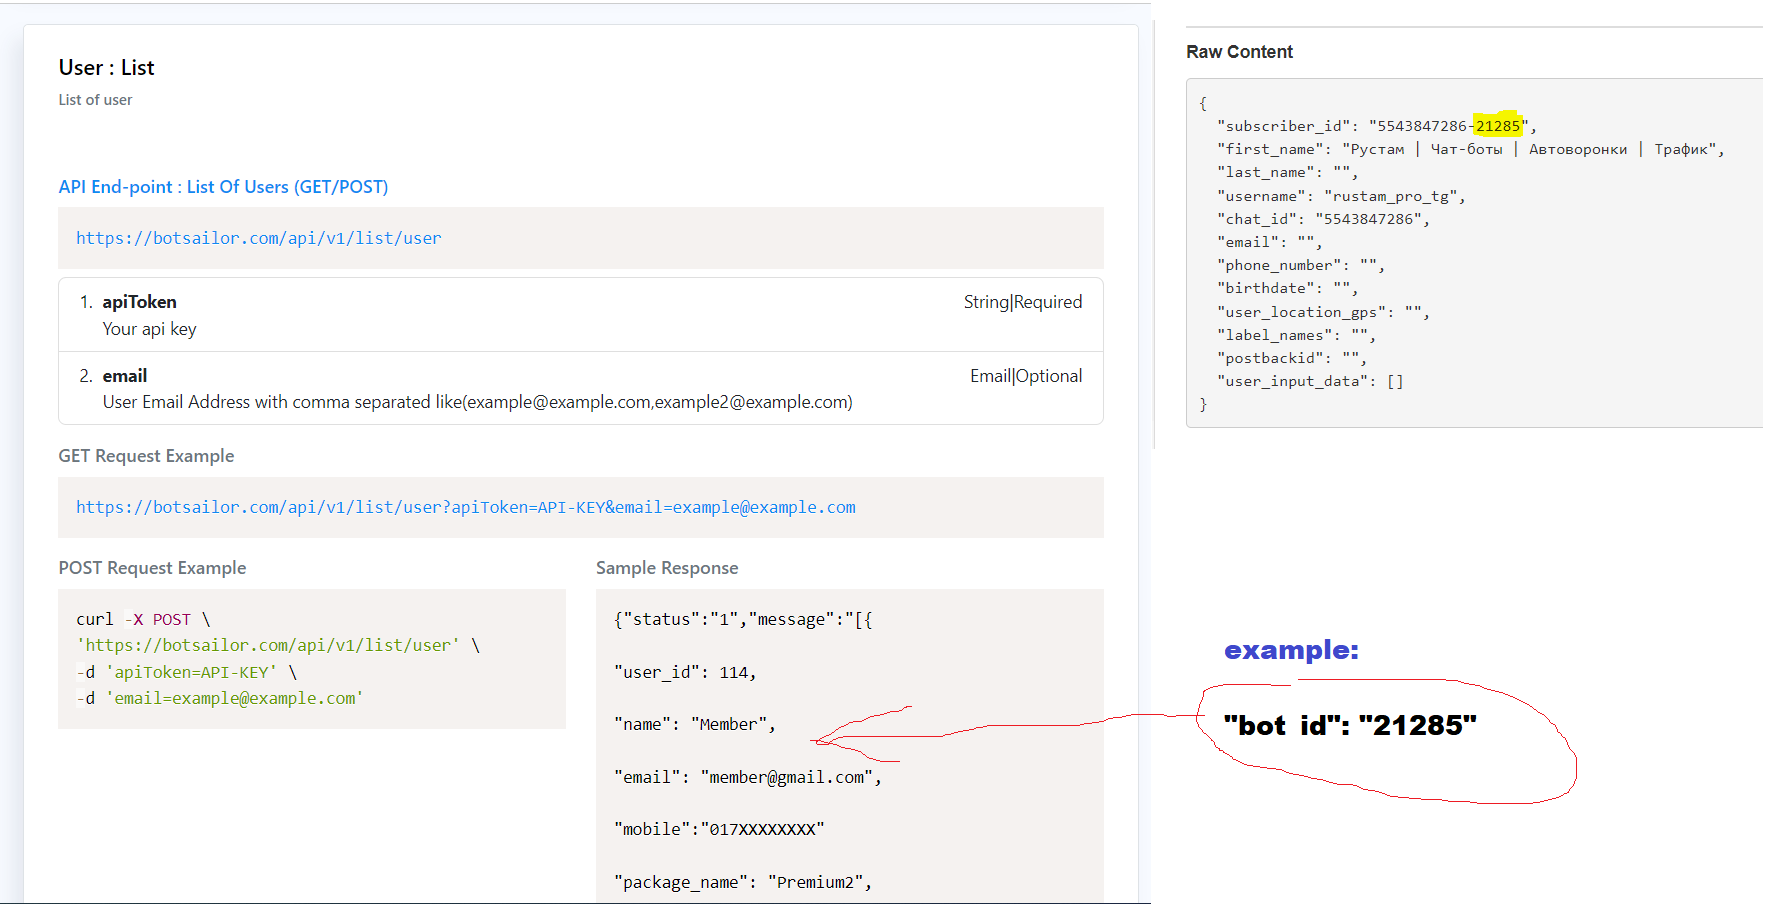Select the apiToken parameter name
The height and width of the screenshot is (904, 1786).
tap(139, 302)
